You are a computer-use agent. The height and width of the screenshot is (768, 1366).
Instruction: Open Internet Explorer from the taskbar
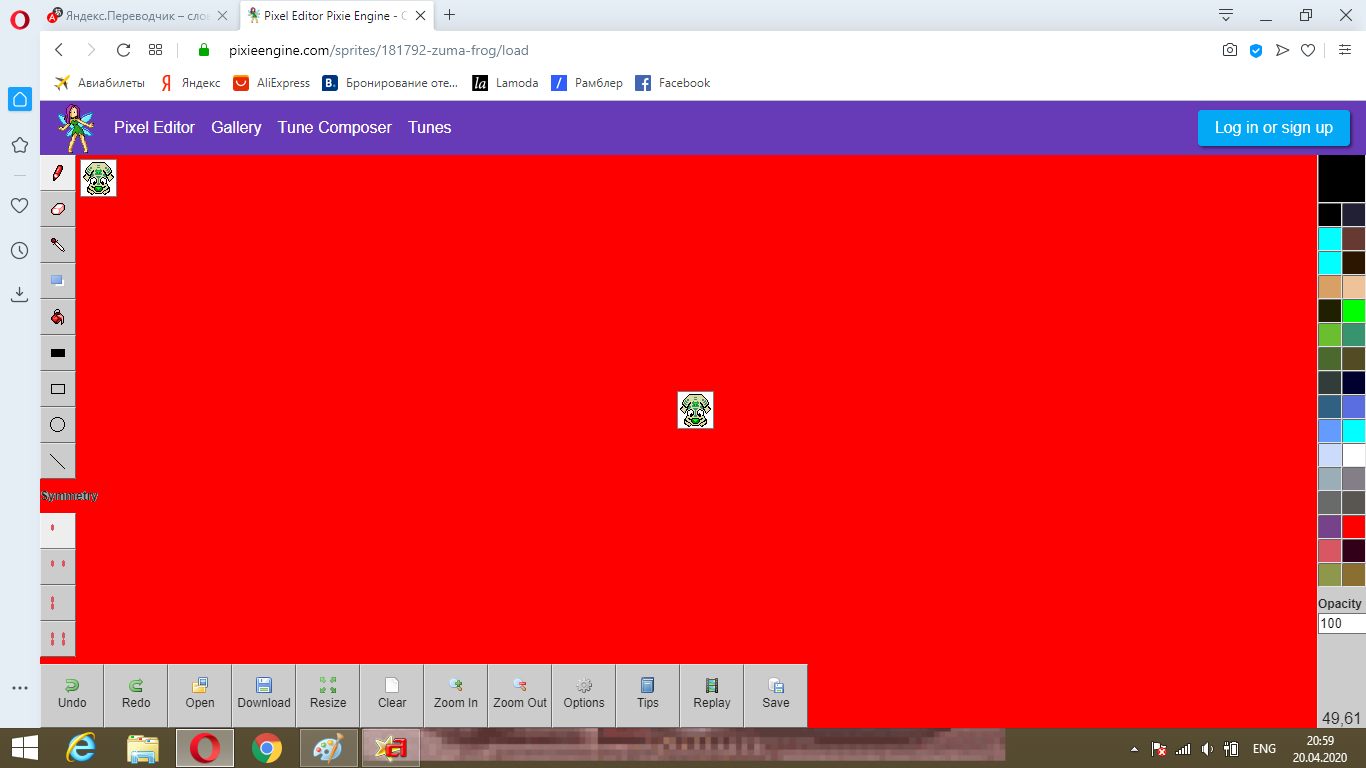click(x=81, y=747)
